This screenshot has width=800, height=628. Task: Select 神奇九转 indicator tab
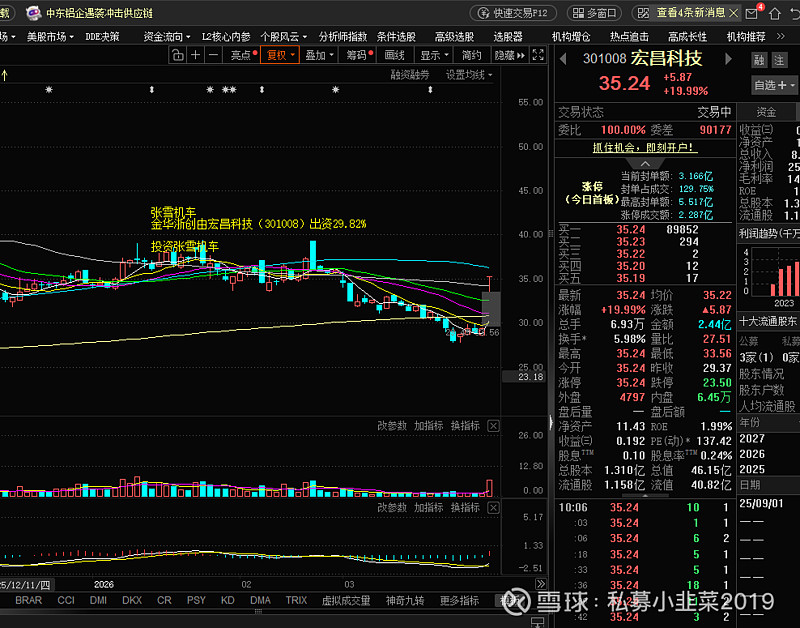click(405, 600)
